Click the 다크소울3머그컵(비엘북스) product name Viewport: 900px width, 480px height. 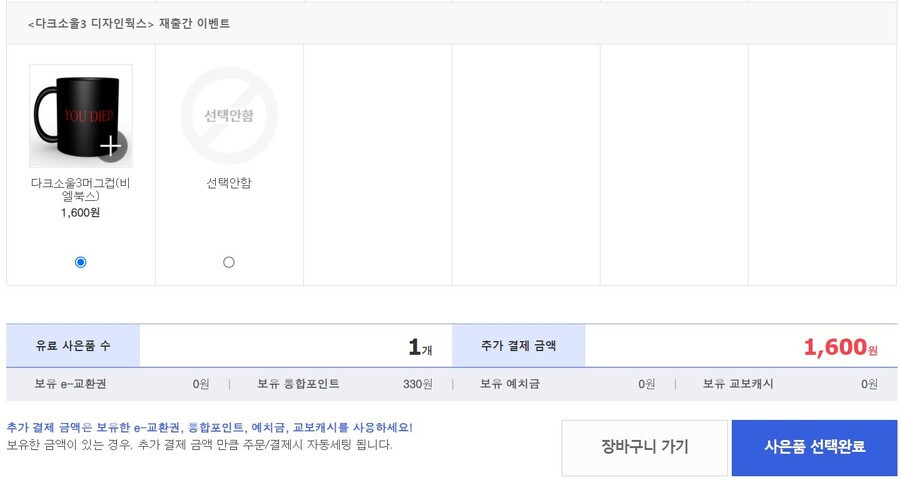[x=81, y=190]
